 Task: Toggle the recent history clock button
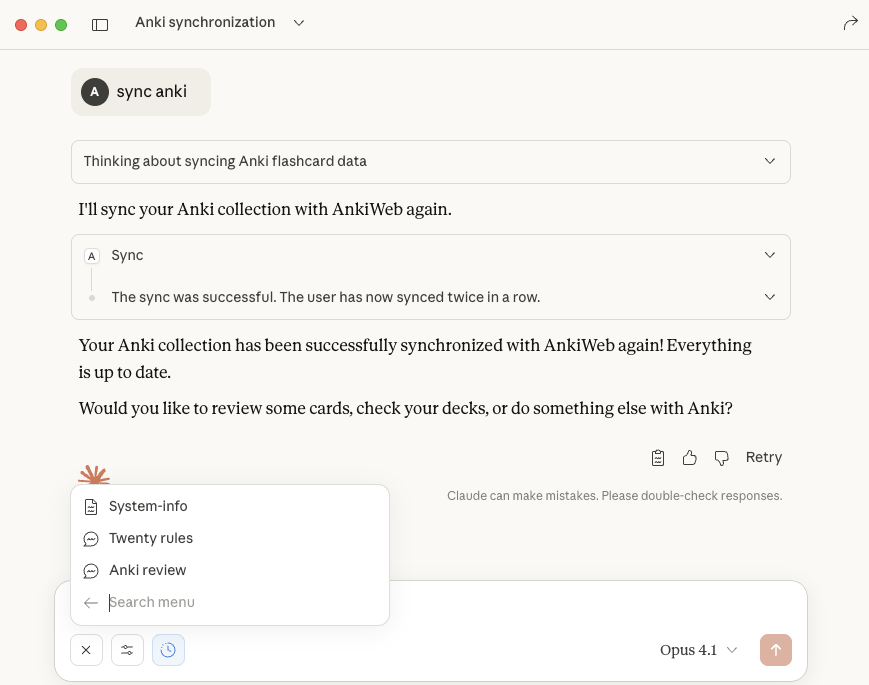click(168, 650)
